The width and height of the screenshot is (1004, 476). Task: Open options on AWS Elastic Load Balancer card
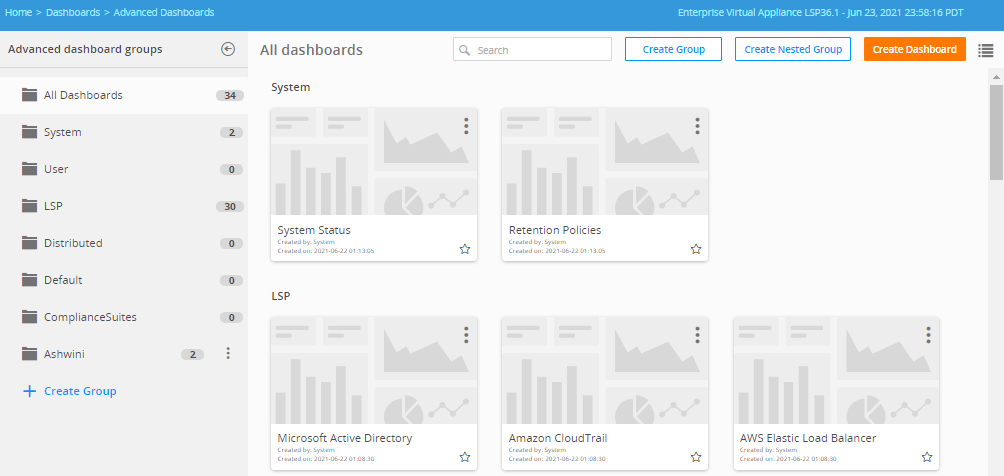929,335
